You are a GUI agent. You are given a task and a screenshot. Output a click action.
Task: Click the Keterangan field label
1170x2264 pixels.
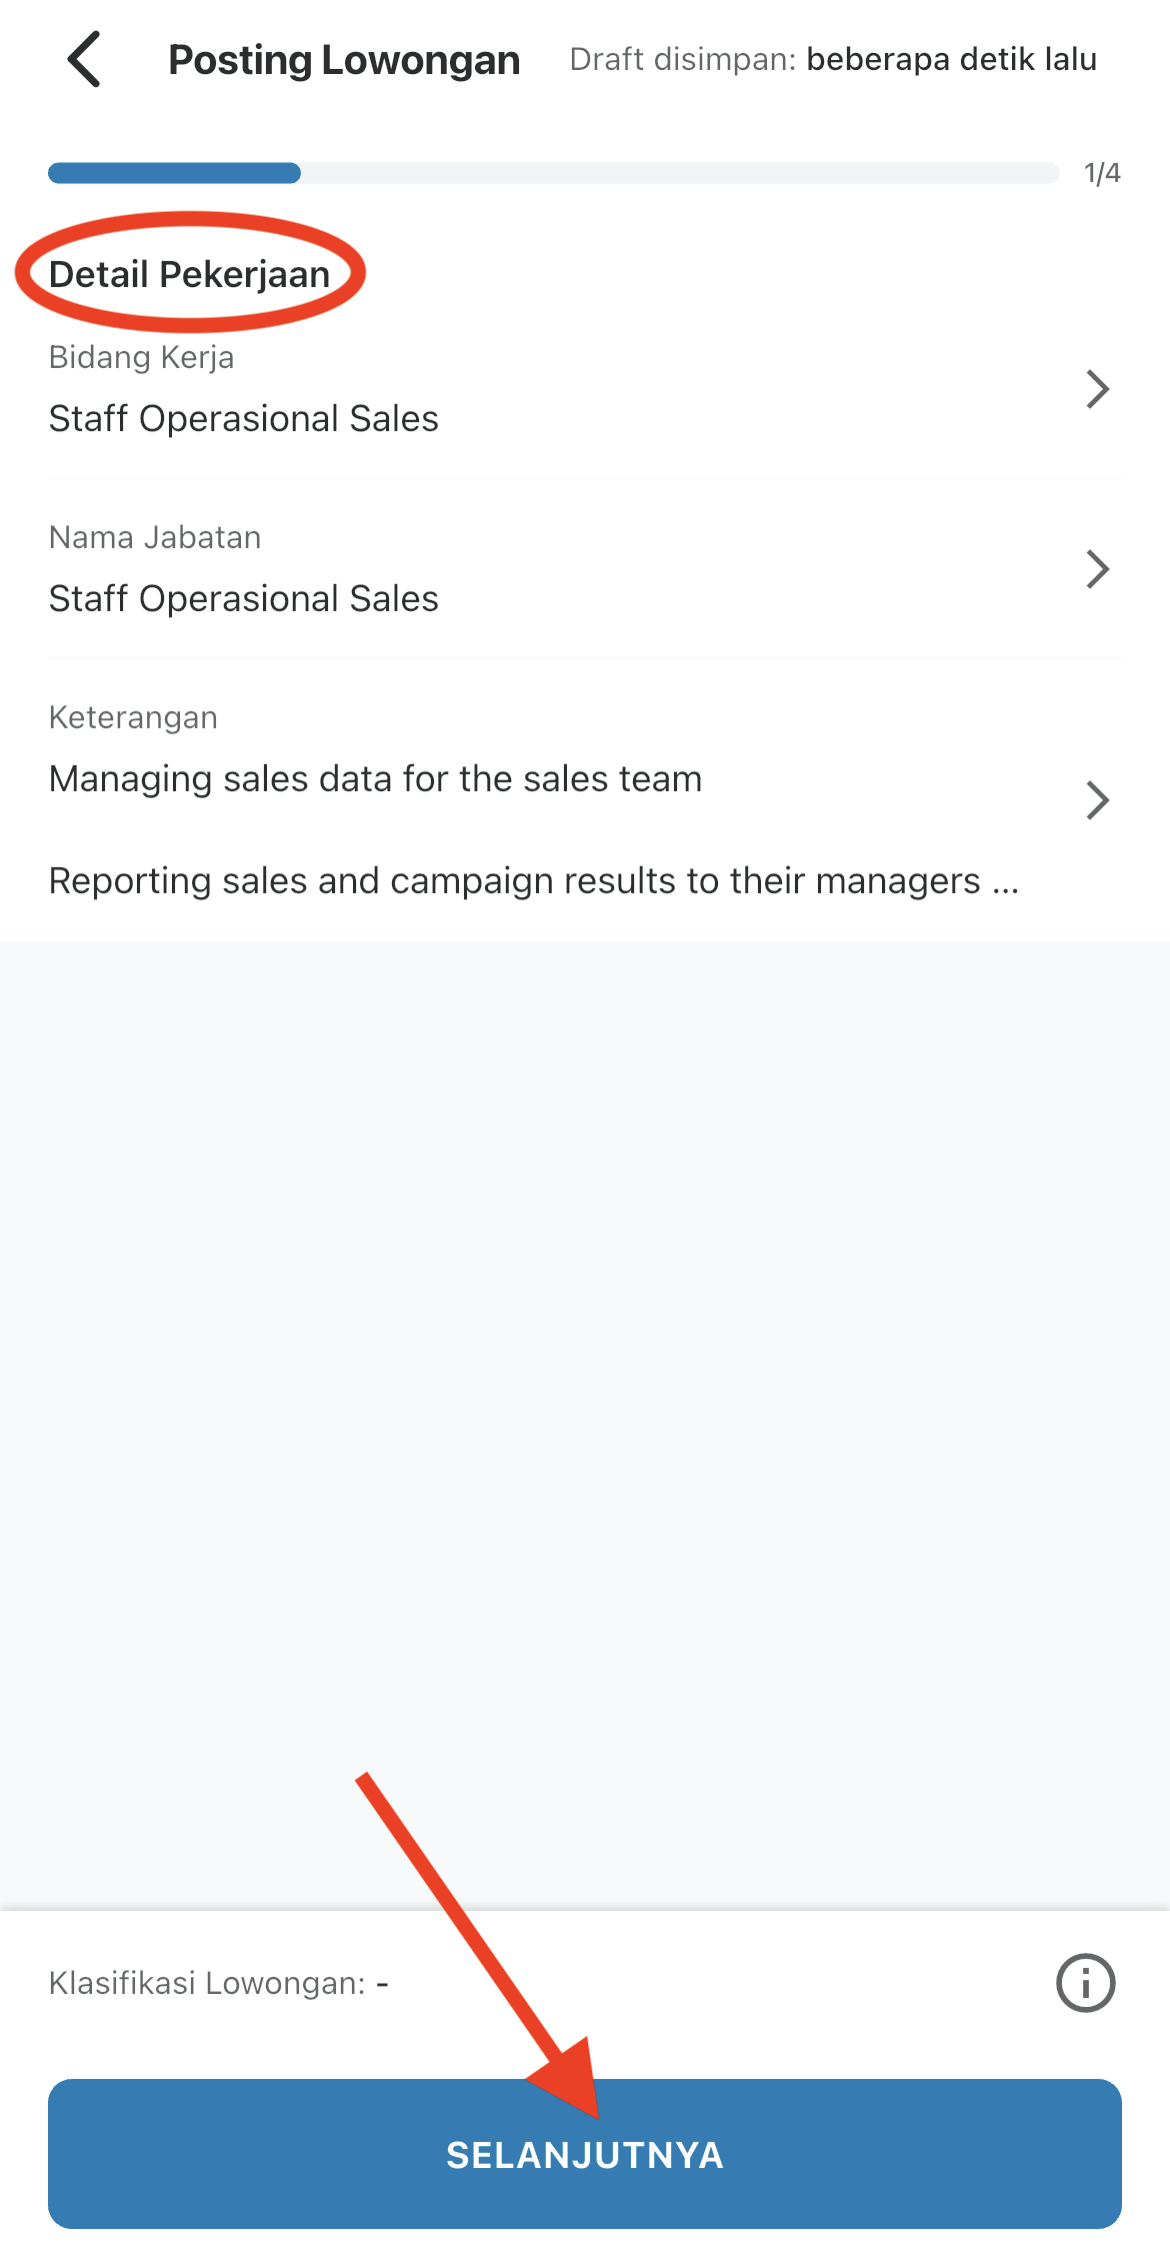pyautogui.click(x=133, y=717)
